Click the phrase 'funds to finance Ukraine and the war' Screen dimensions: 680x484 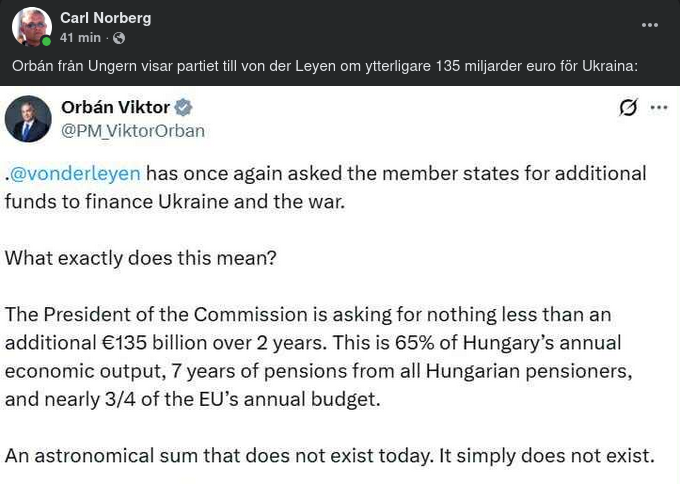point(174,201)
